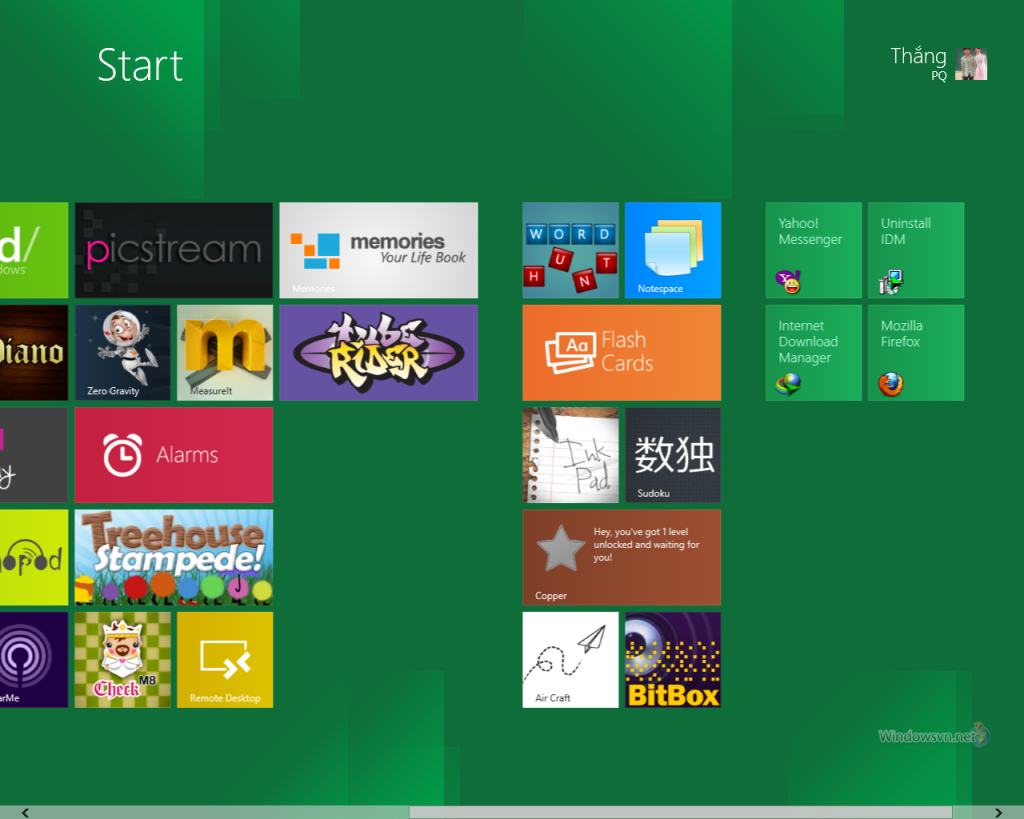
Task: Open the Flash Cards tile
Action: (622, 353)
